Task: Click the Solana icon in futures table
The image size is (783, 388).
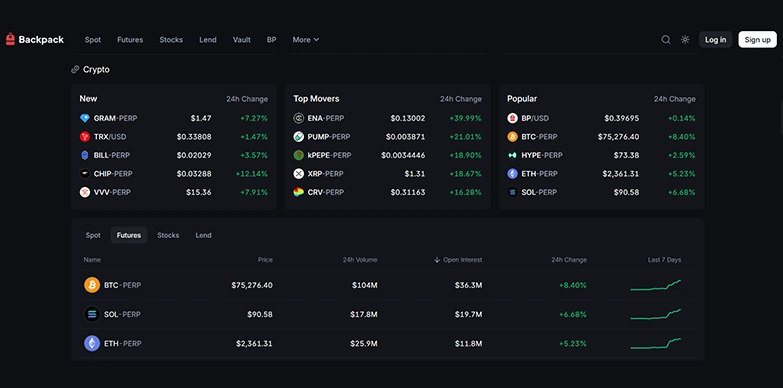Action: [x=92, y=314]
